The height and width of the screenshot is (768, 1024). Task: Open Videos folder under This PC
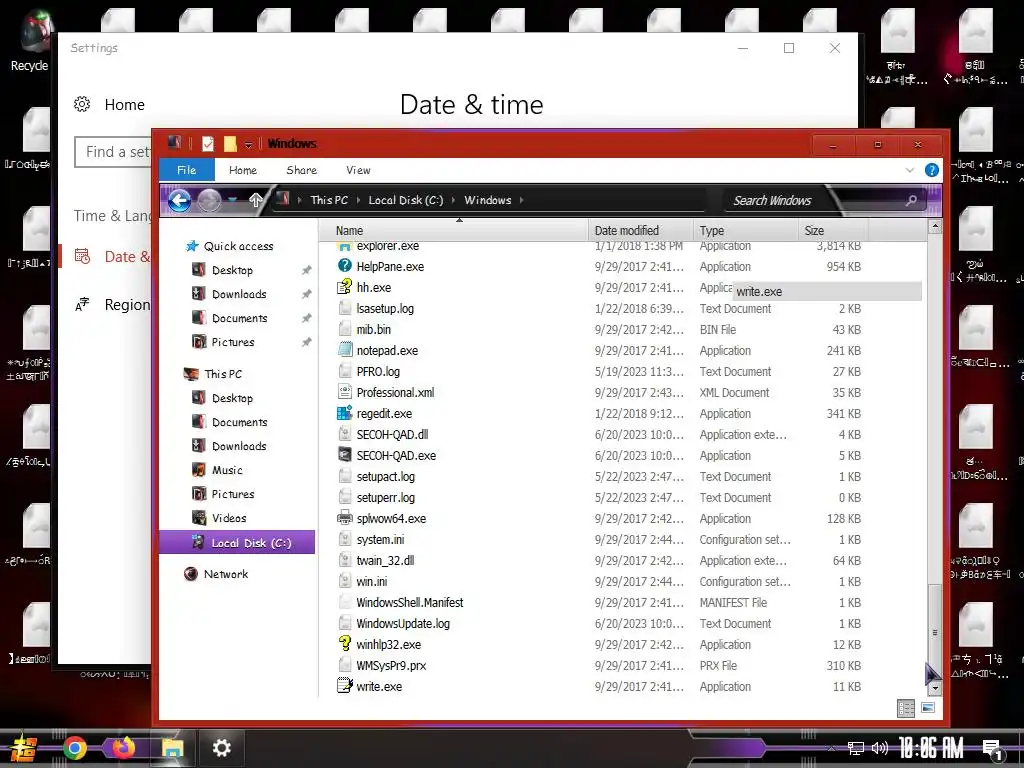coord(229,518)
